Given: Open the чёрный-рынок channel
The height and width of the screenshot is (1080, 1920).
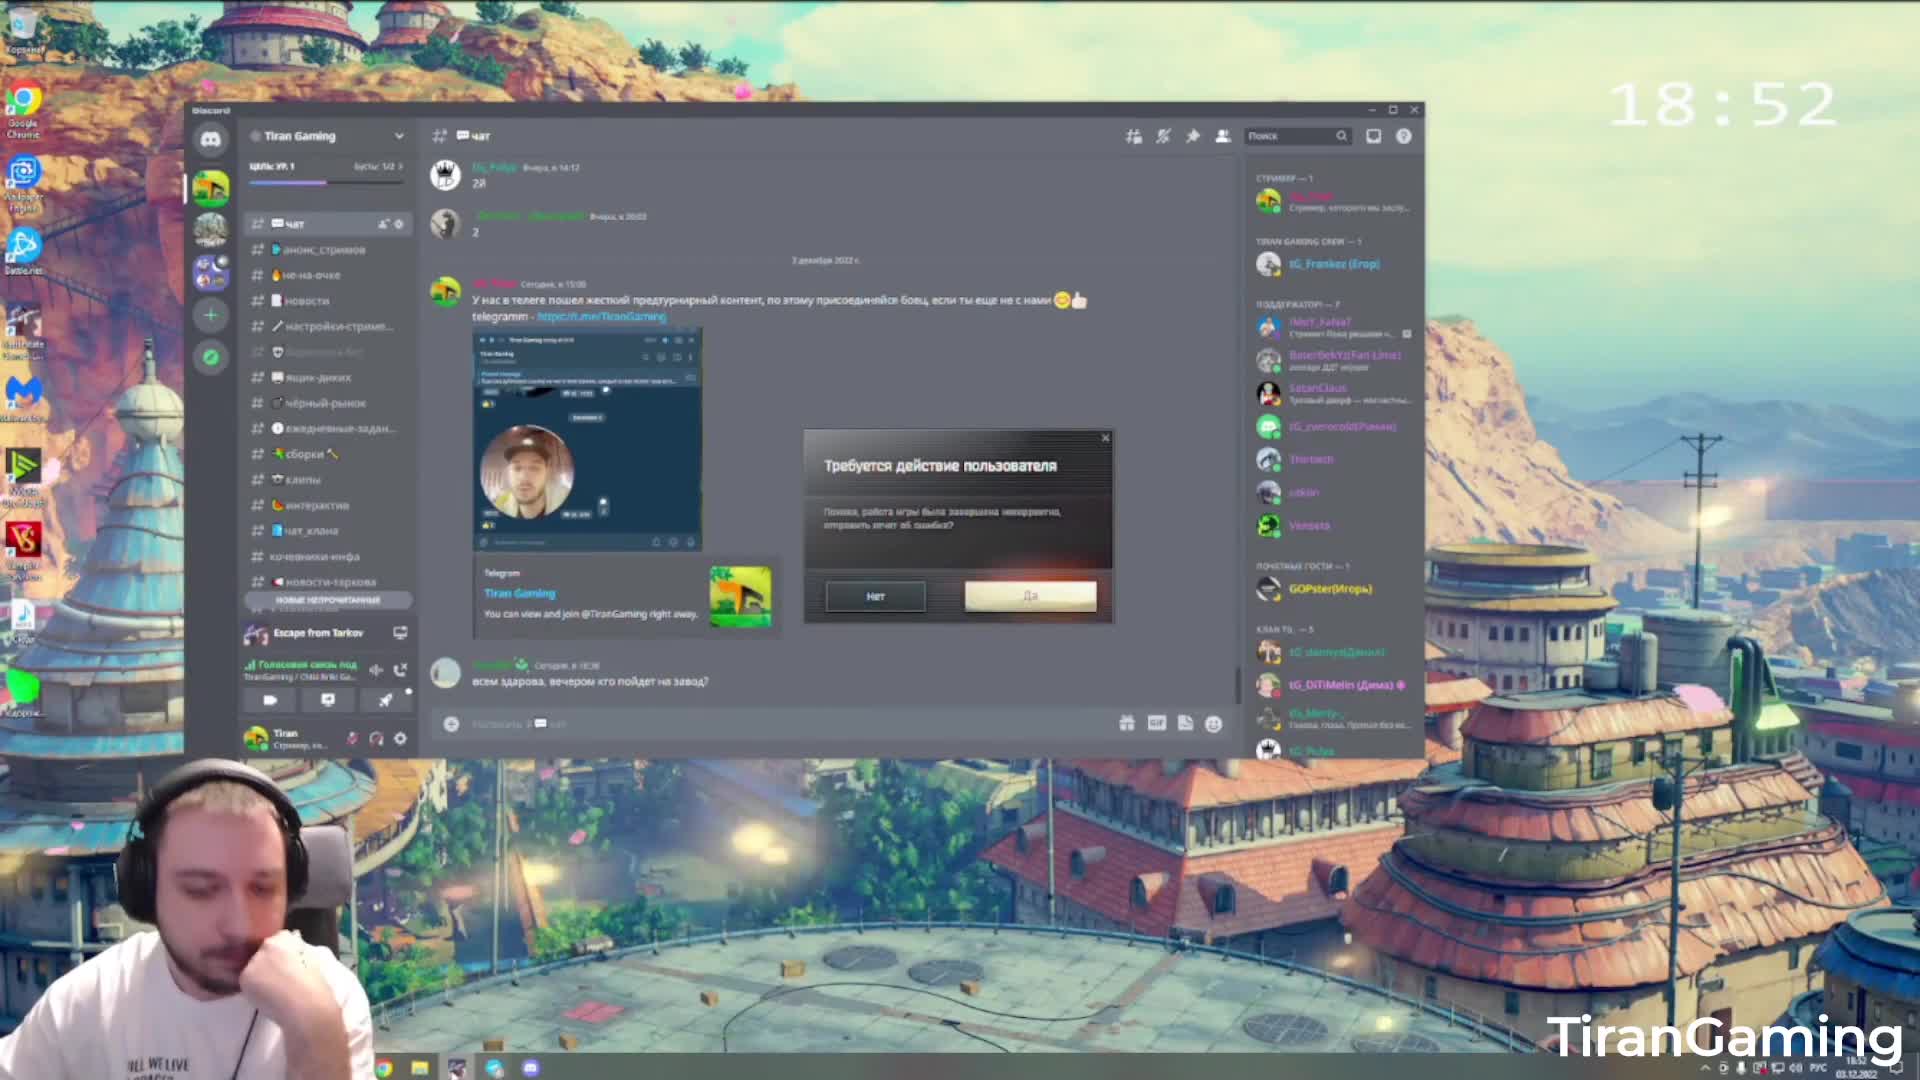Looking at the screenshot, I should point(327,403).
